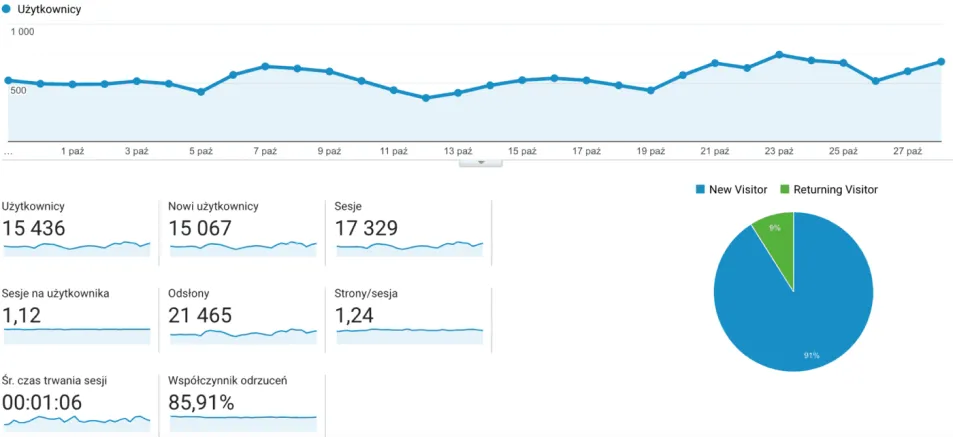The image size is (953, 437).
Task: Expand the chart collapse arrow handle
Action: [481, 163]
